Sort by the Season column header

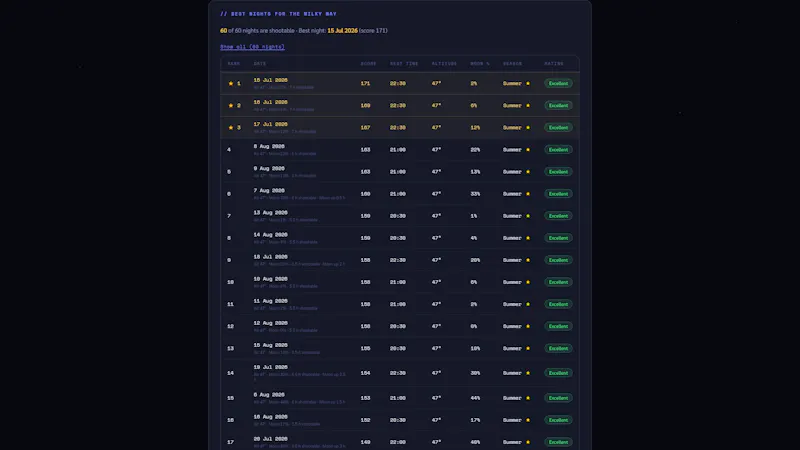pyautogui.click(x=512, y=64)
